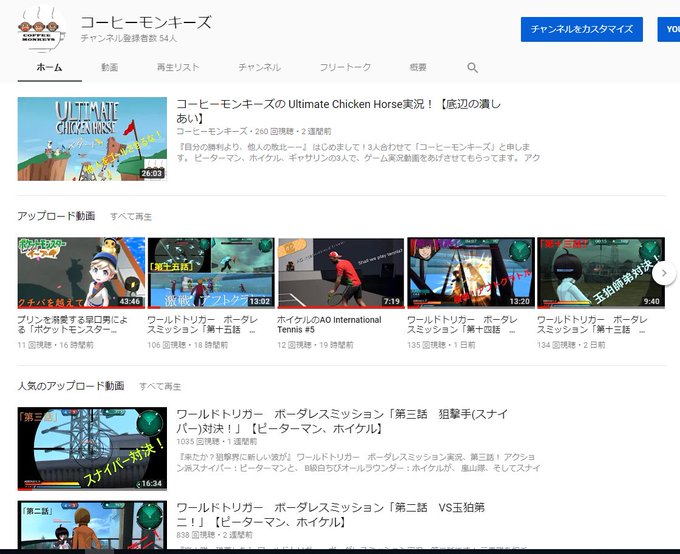Open ホイケルのAO International Tennis #5 title

[x=329, y=325]
